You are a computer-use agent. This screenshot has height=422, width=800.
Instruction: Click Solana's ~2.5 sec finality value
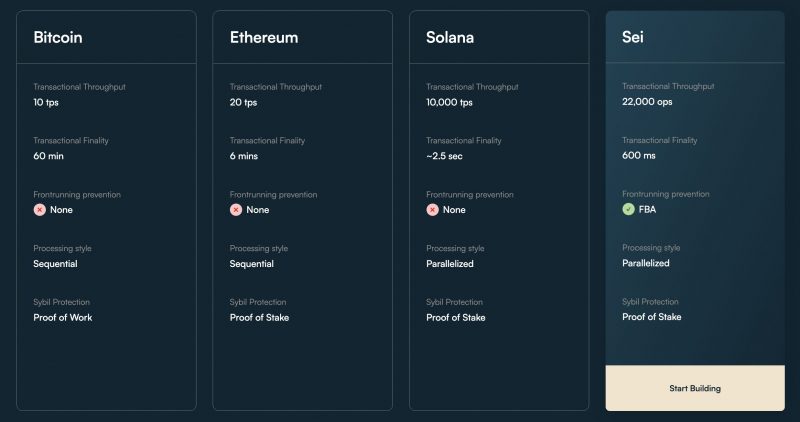[x=444, y=156]
